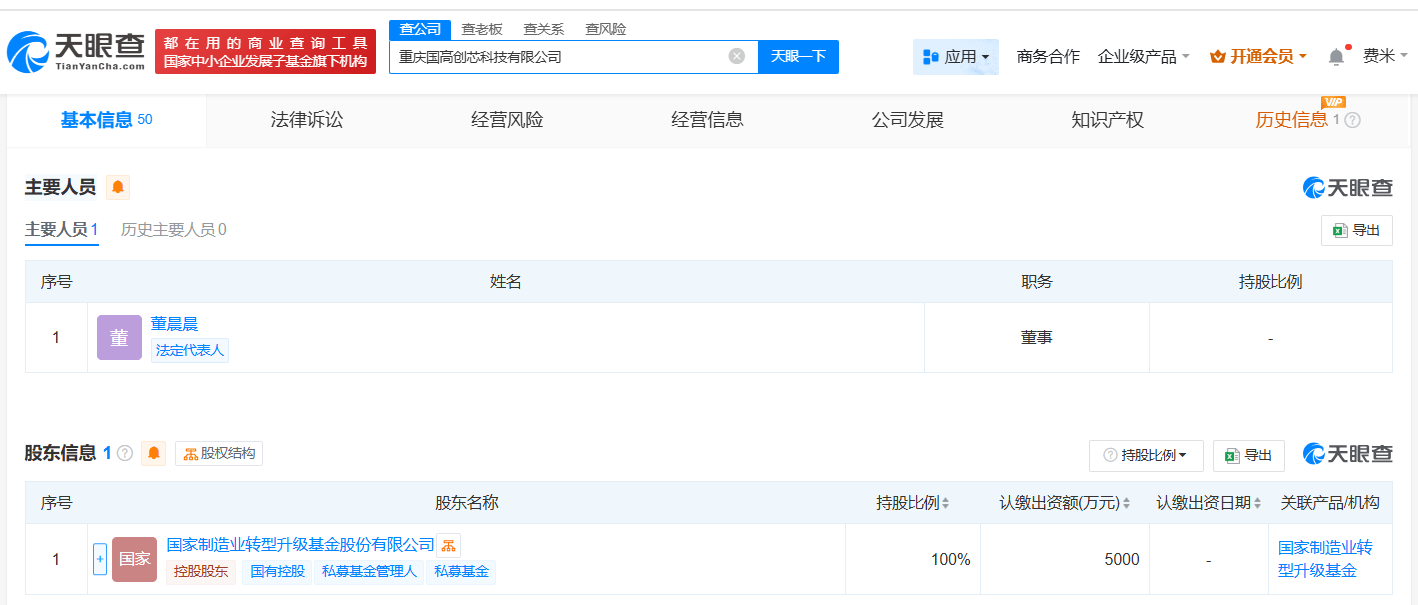Sort shareholders by 持股比例 column
Image resolution: width=1418 pixels, height=605 pixels.
pos(945,503)
